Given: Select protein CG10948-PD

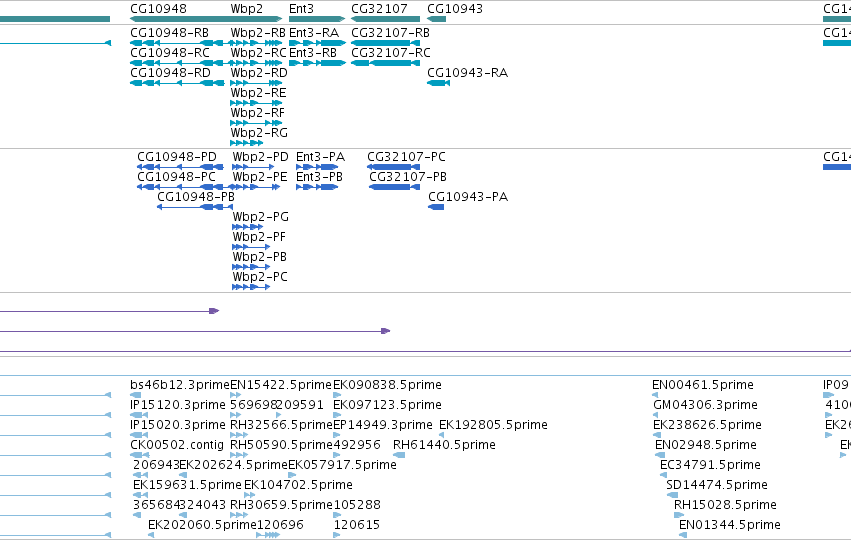Looking at the screenshot, I should (x=177, y=157).
